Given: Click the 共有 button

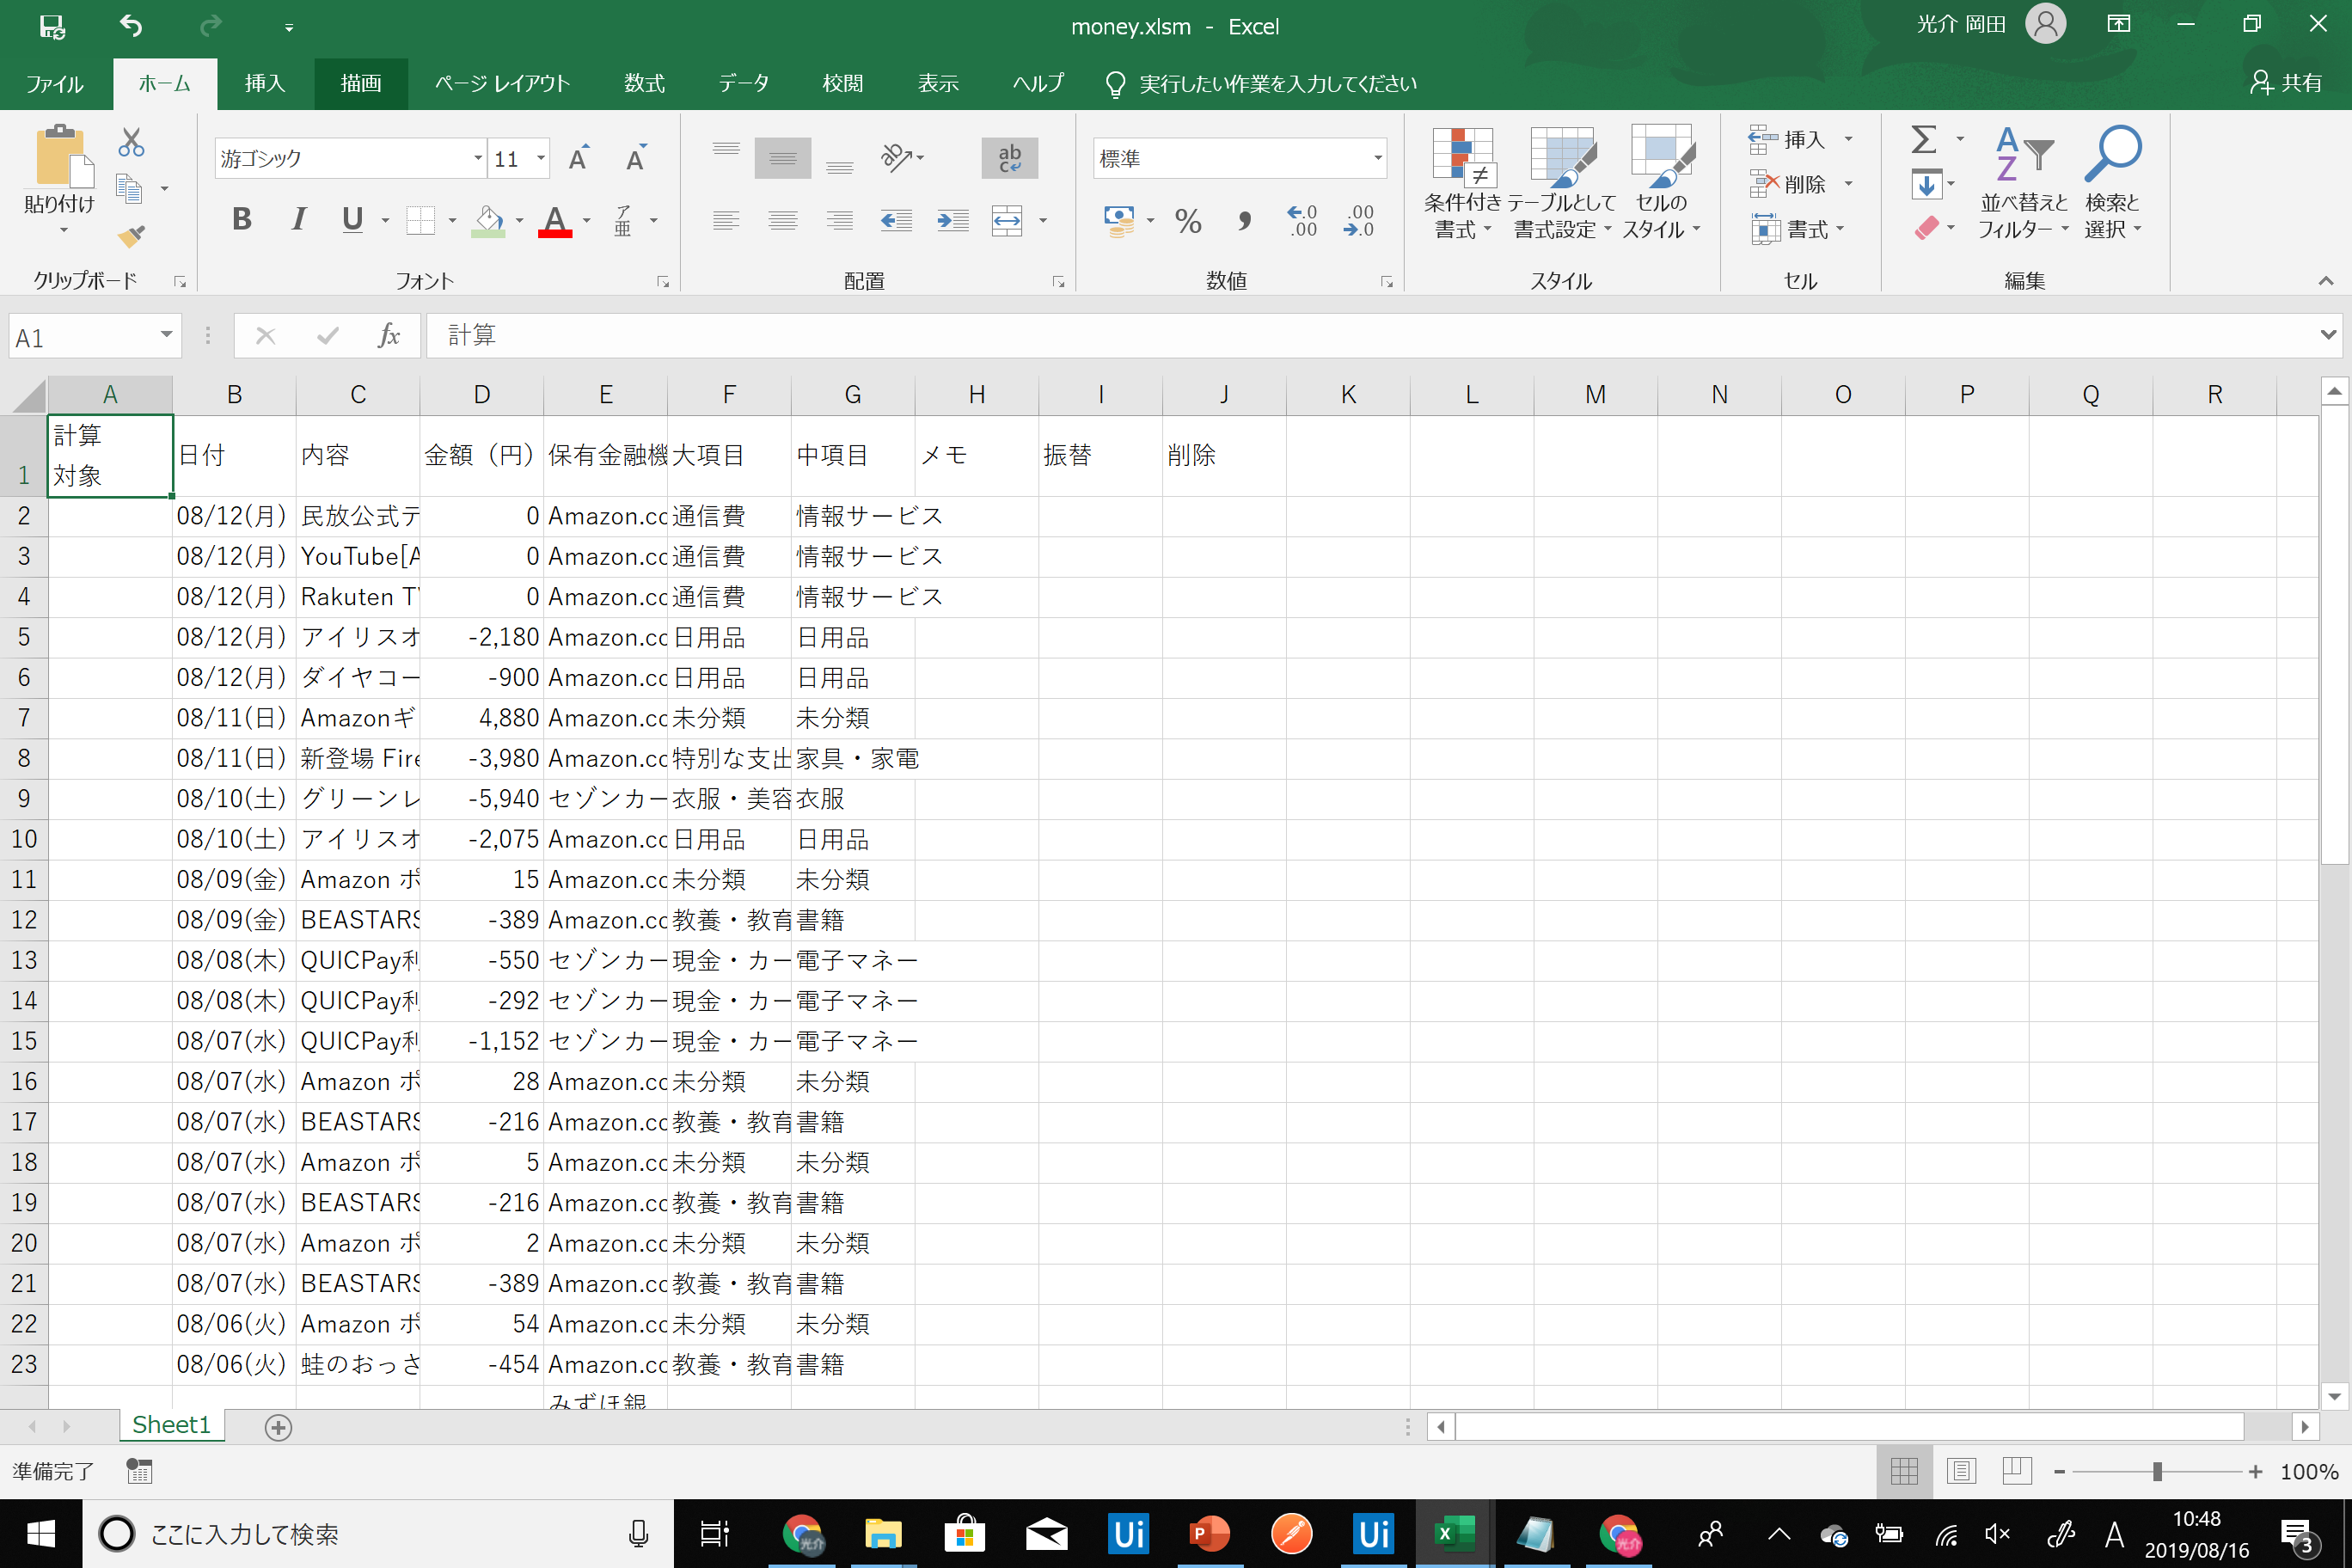Looking at the screenshot, I should (x=2289, y=82).
